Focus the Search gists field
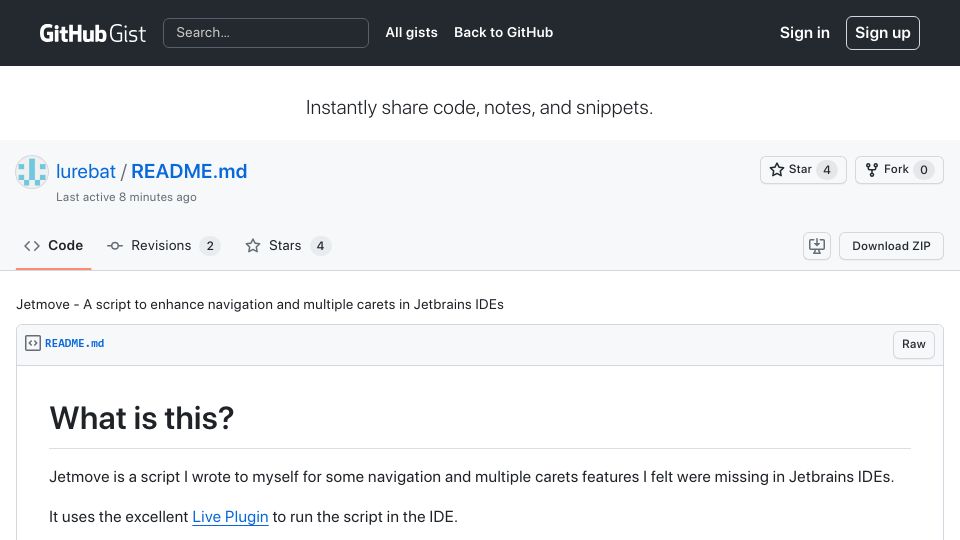Viewport: 960px width, 540px height. (266, 32)
